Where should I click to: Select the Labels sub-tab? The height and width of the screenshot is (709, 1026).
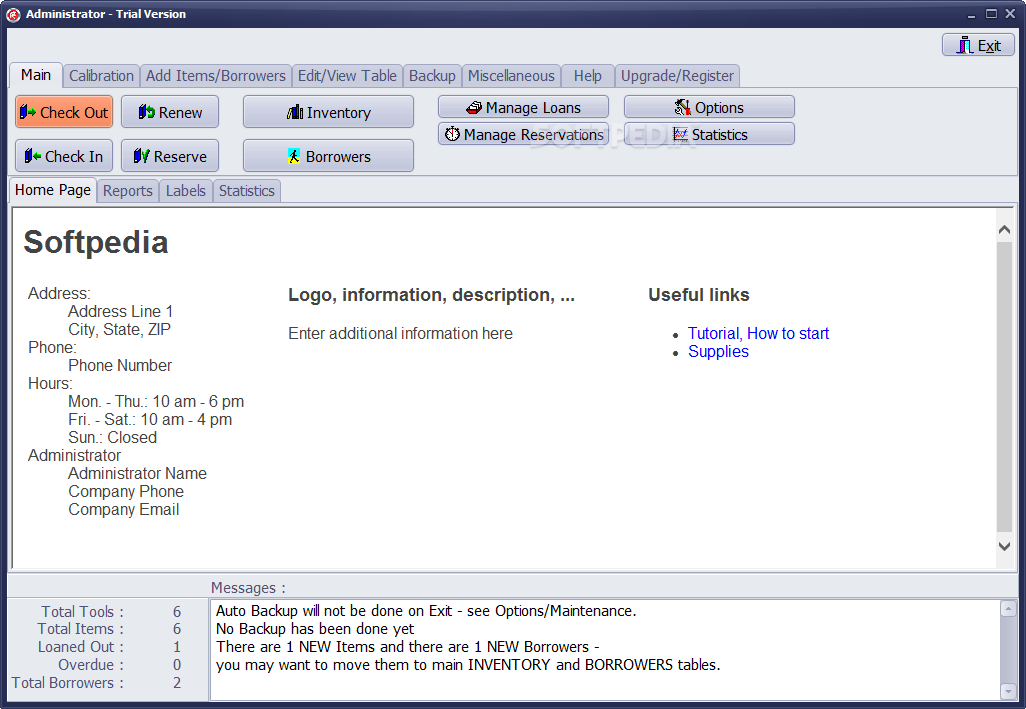[x=186, y=190]
